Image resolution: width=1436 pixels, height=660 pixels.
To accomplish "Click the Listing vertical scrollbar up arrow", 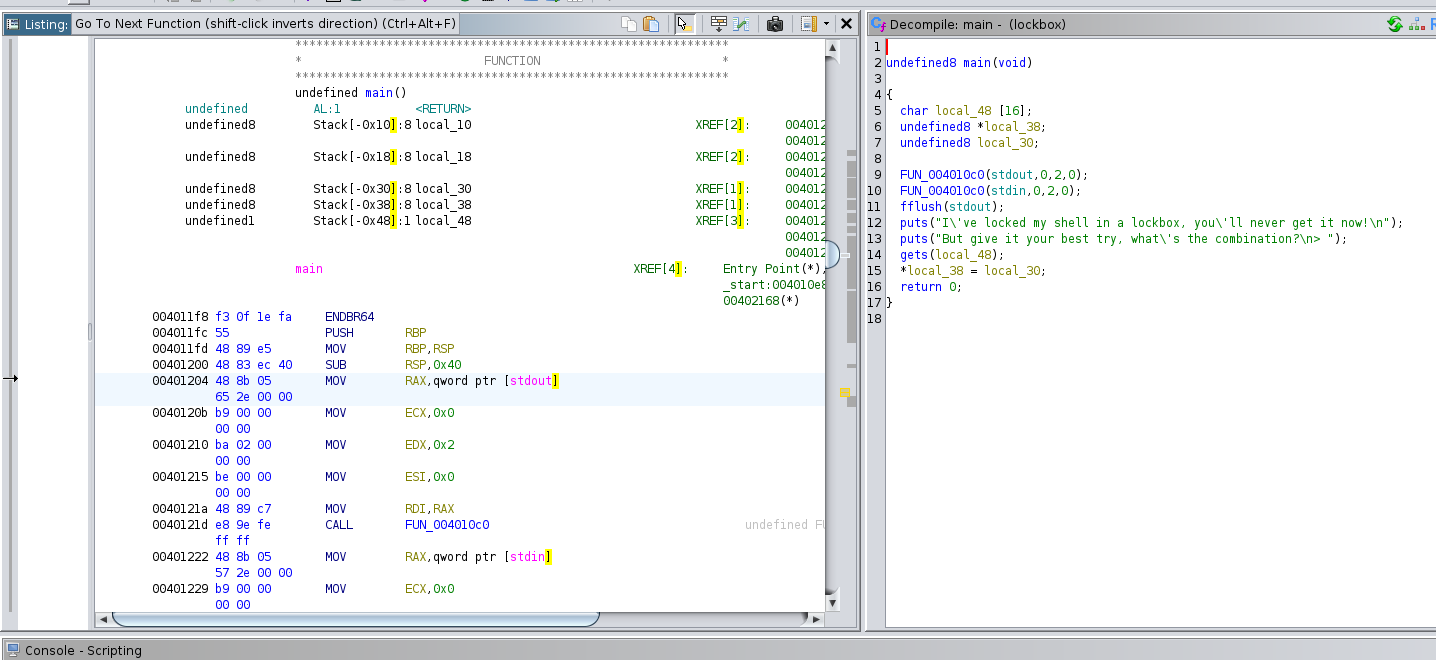I will pos(832,47).
